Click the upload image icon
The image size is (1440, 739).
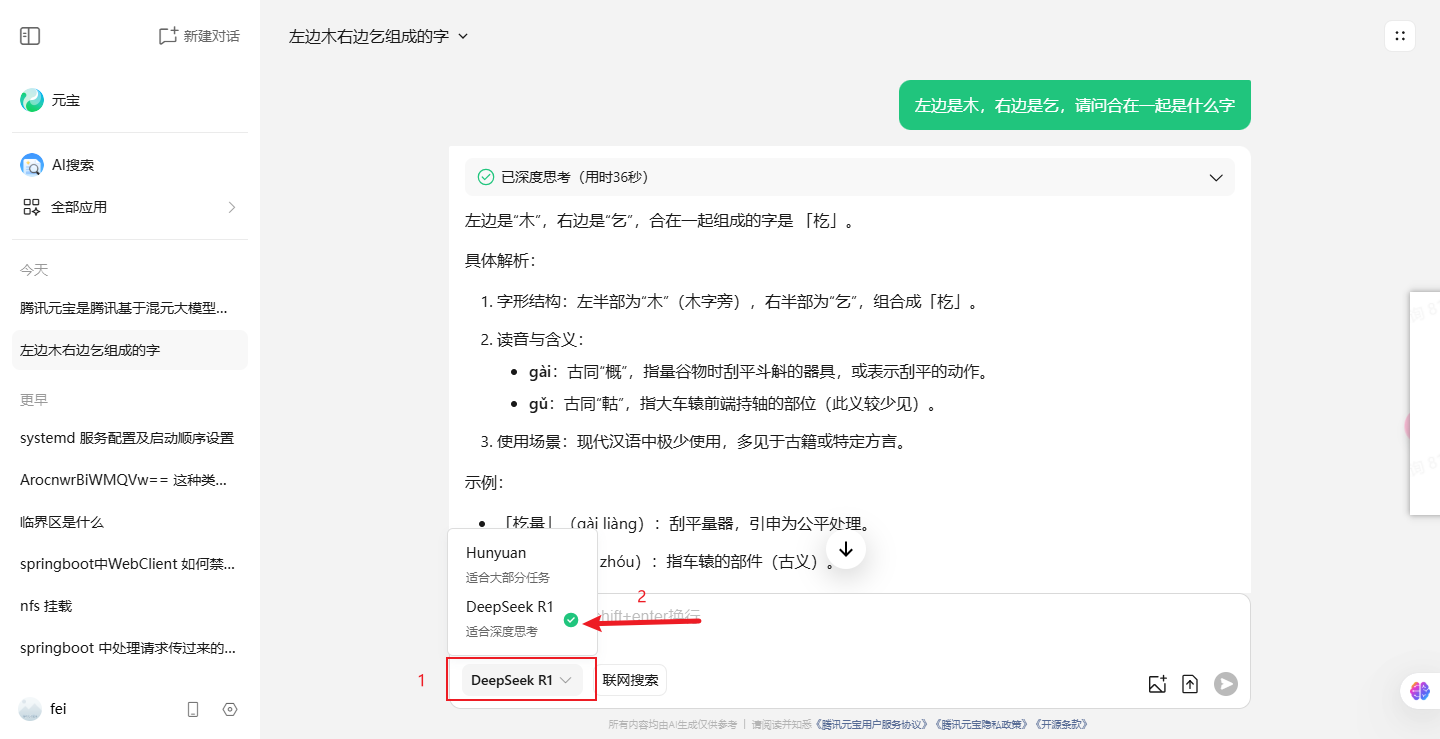1157,684
